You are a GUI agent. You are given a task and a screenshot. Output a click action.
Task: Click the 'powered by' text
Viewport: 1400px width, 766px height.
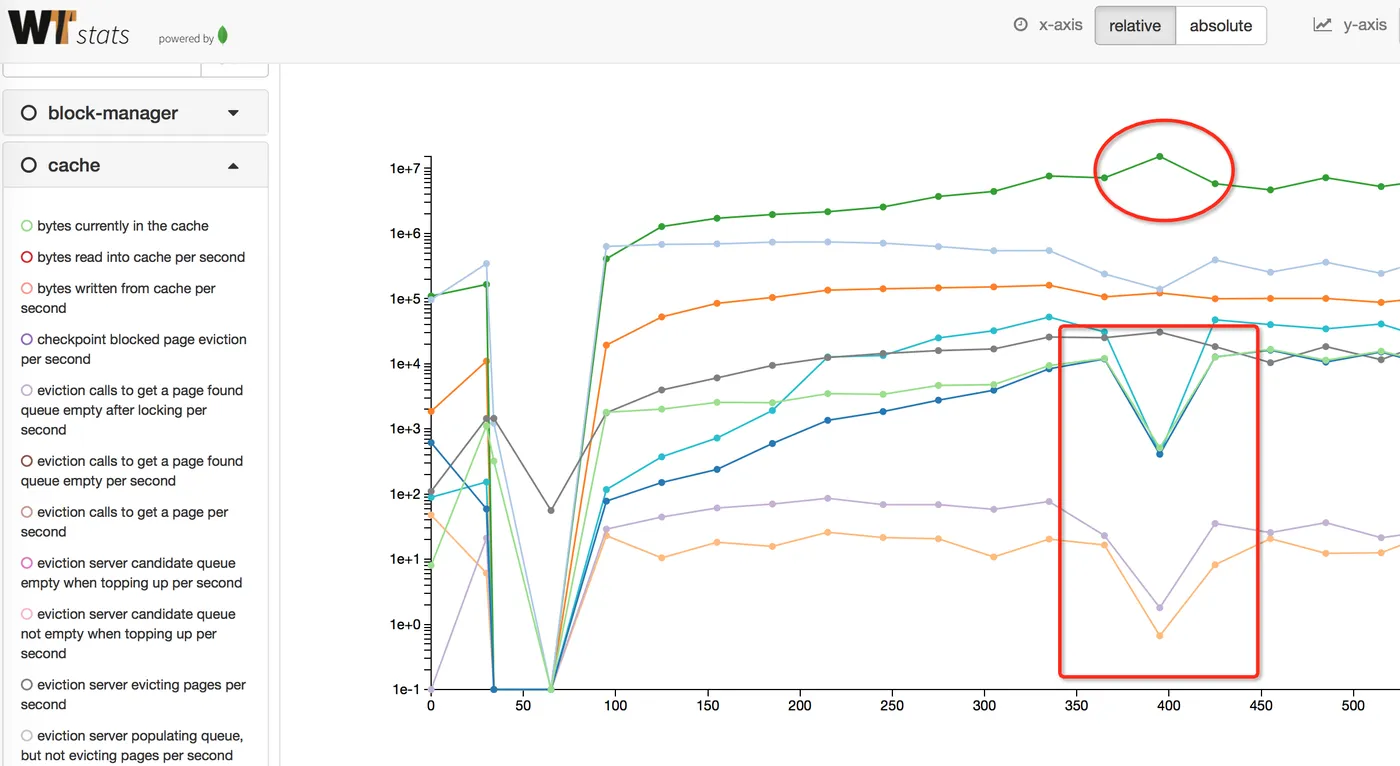186,39
